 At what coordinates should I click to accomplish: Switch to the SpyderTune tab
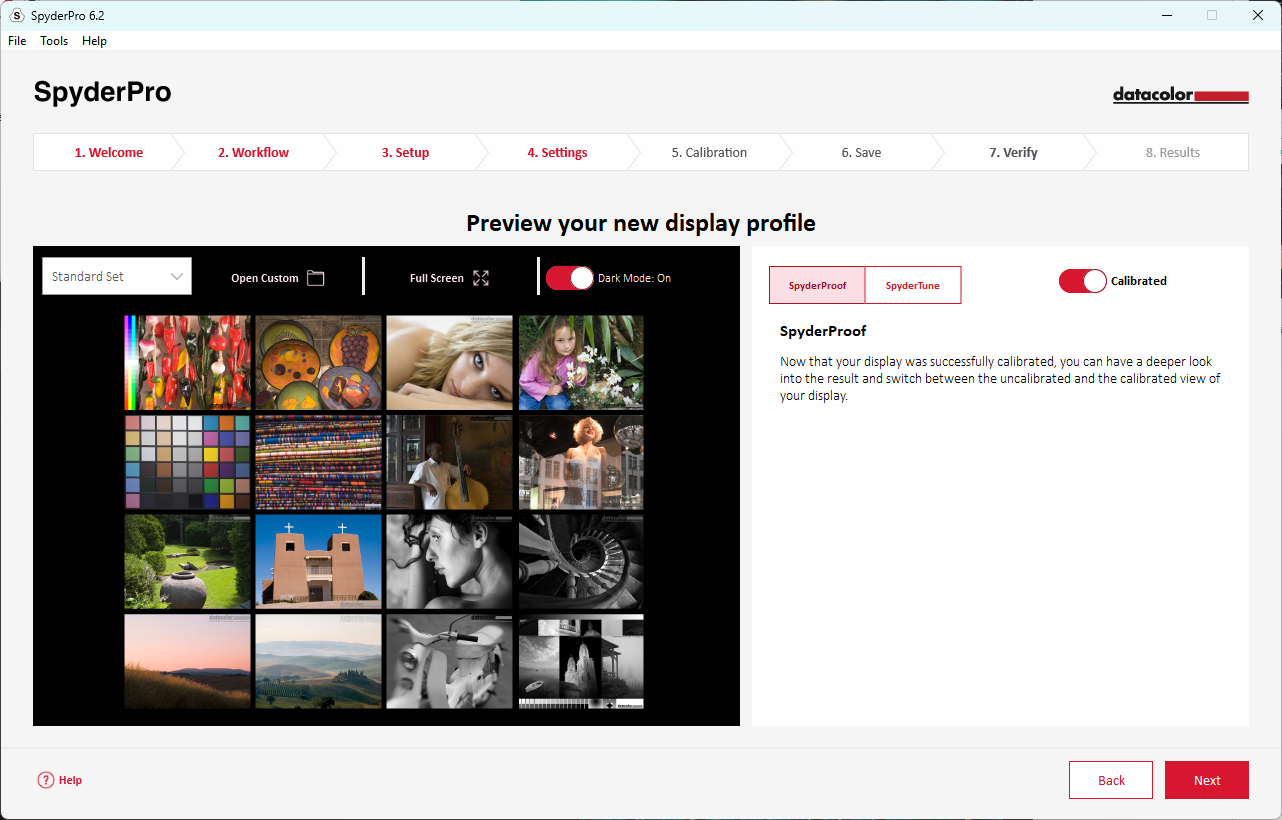click(912, 285)
